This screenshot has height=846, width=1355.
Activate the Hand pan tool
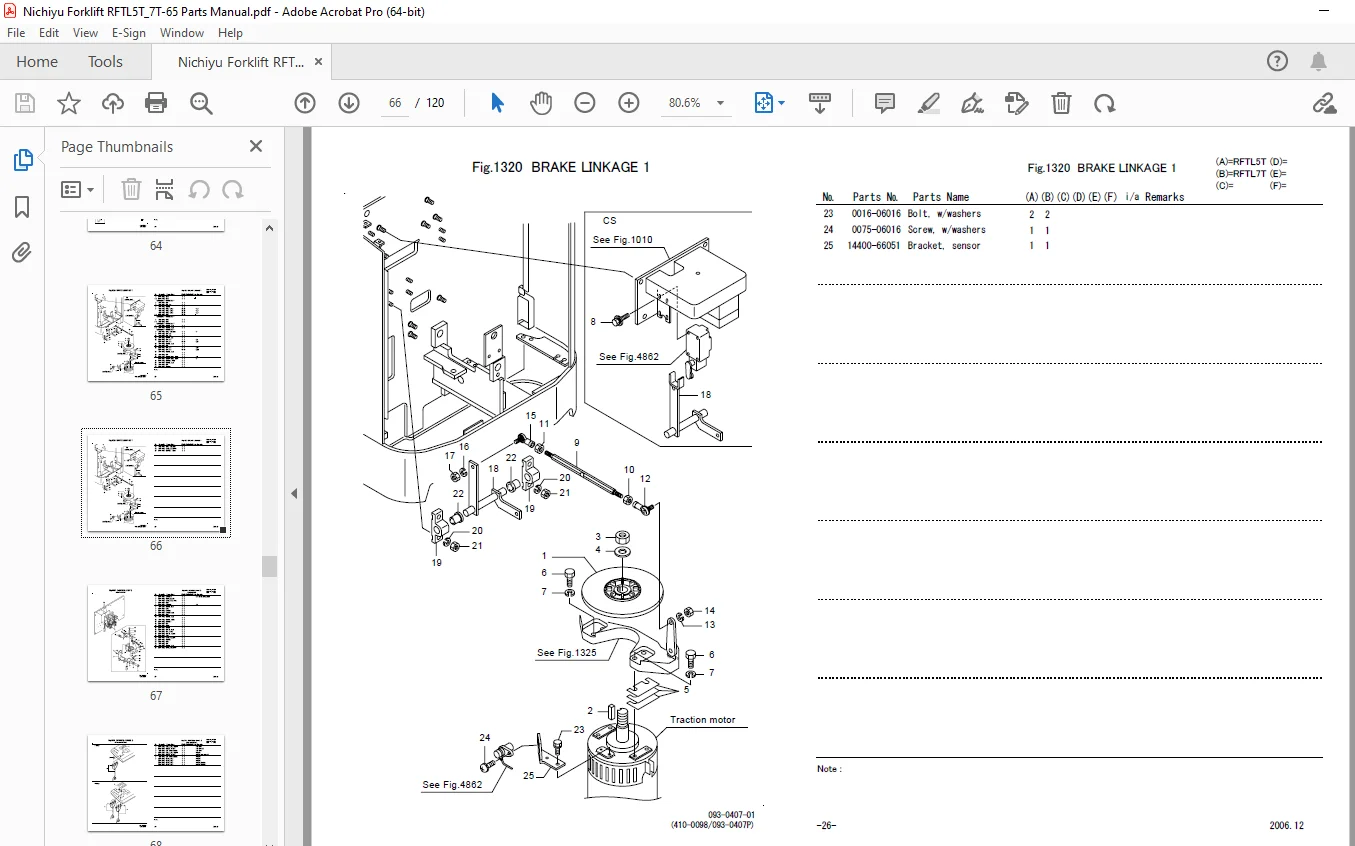click(x=541, y=103)
